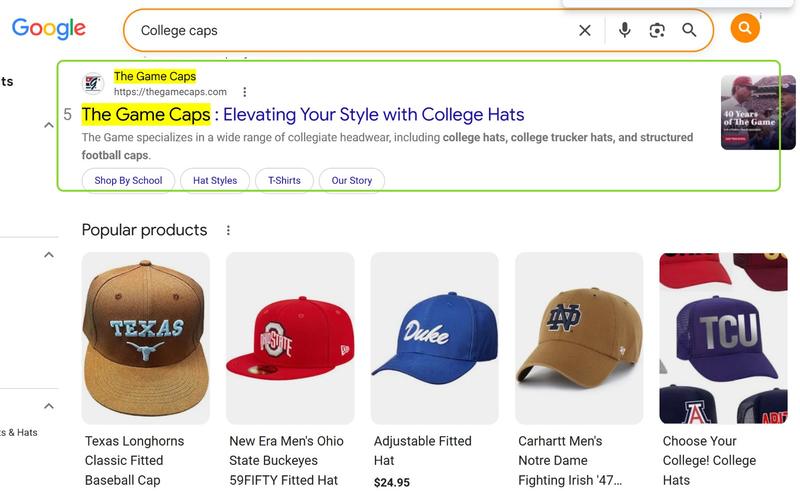The width and height of the screenshot is (800, 491).
Task: Click Choose Your College! College Hats title
Action: [x=709, y=460]
